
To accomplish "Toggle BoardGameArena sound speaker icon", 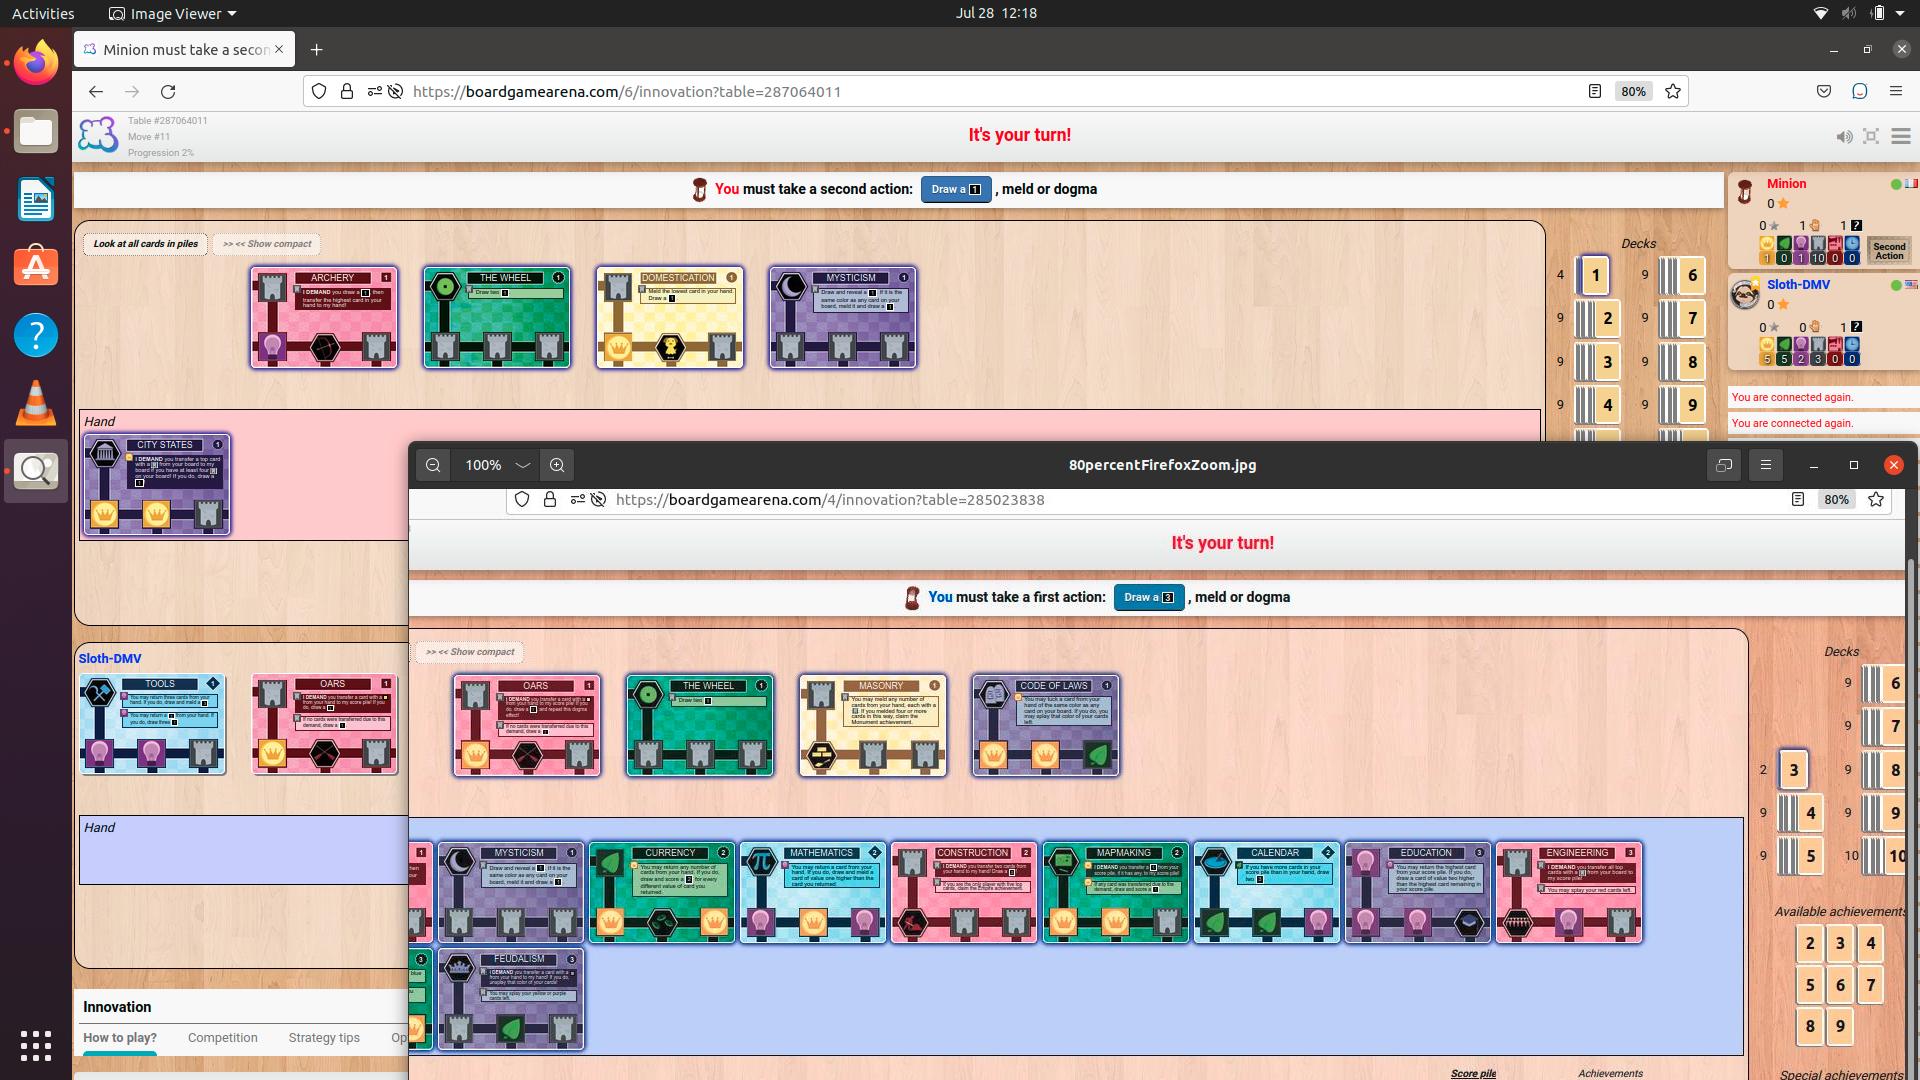I will [1844, 136].
